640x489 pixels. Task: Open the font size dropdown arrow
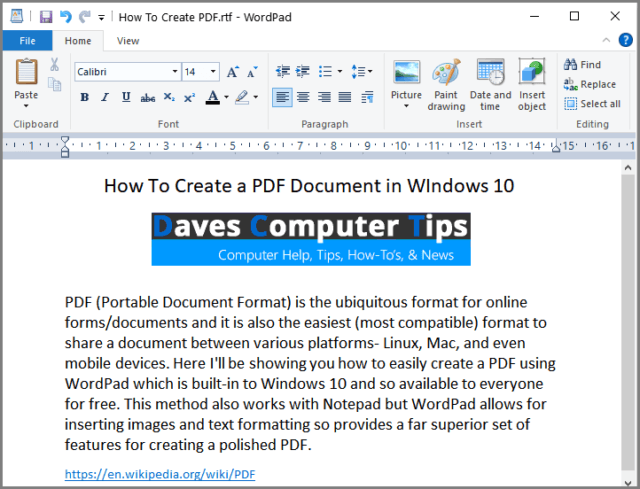[x=213, y=72]
